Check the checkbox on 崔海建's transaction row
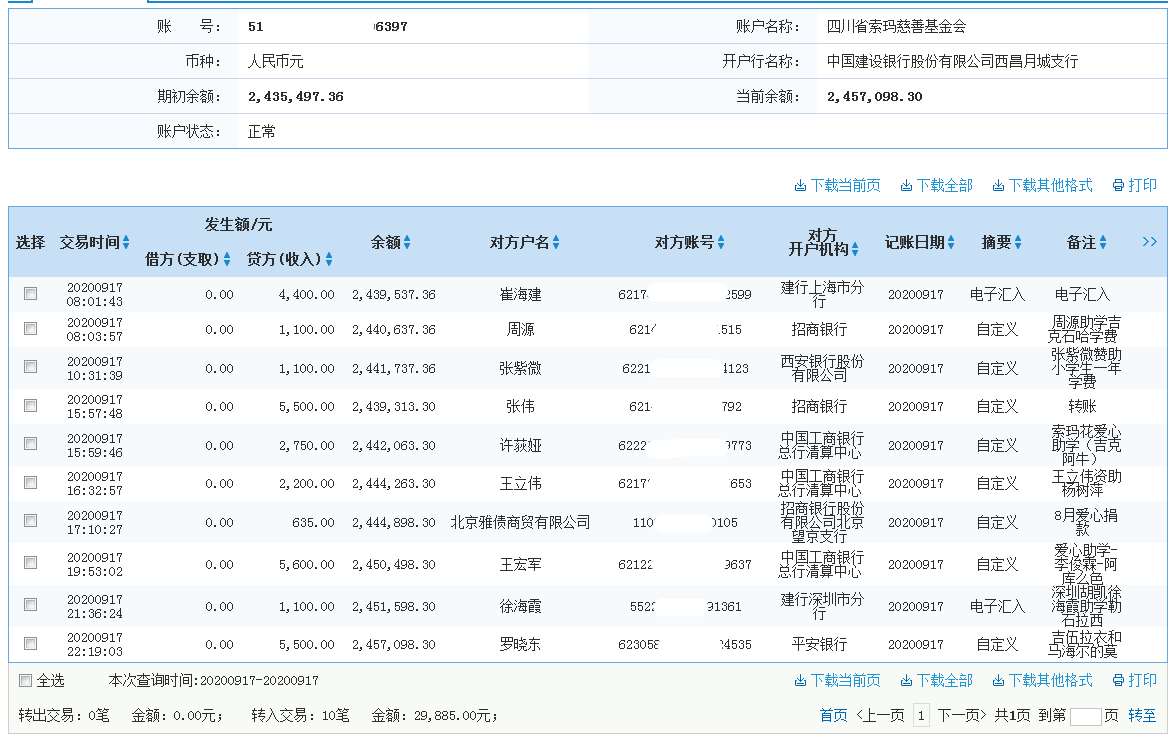Image resolution: width=1170 pixels, height=738 pixels. pos(30,293)
